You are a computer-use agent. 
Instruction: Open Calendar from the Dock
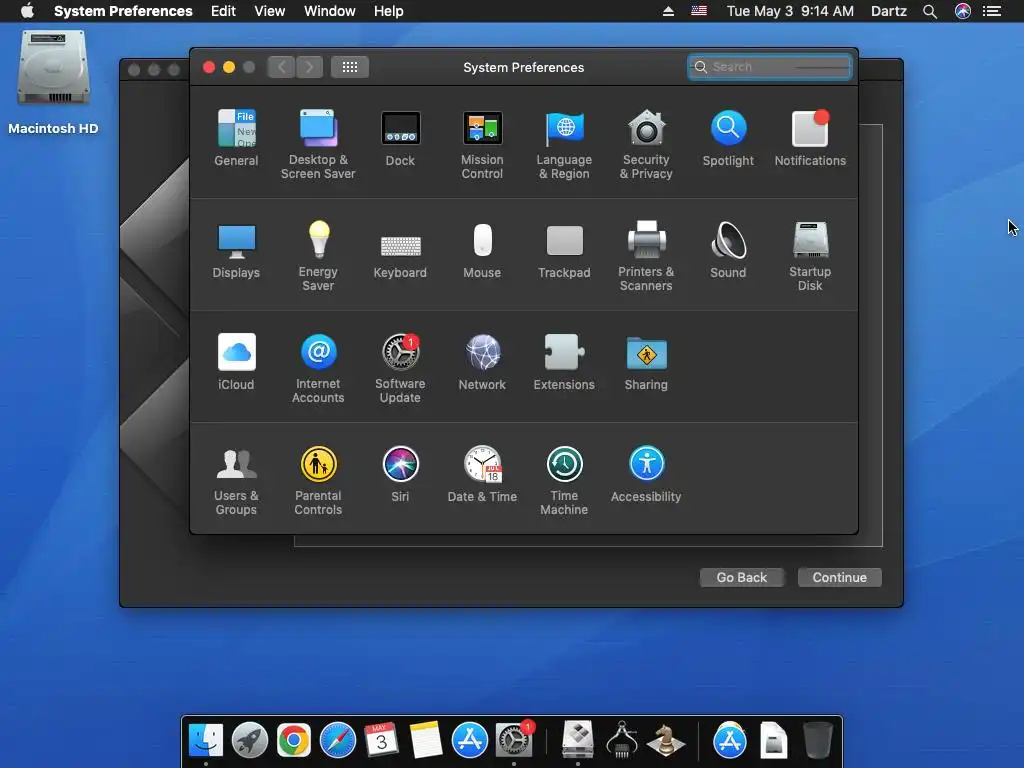pyautogui.click(x=381, y=740)
